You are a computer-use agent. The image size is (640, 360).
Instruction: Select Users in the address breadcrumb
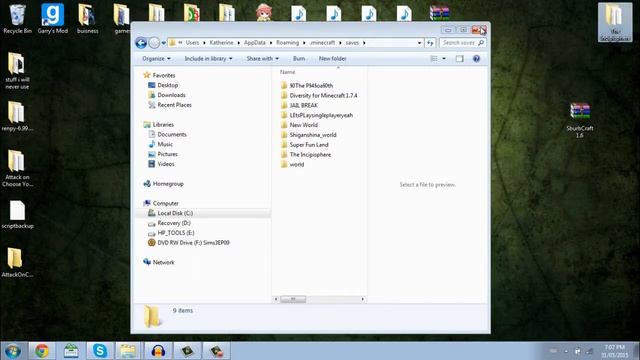(192, 42)
